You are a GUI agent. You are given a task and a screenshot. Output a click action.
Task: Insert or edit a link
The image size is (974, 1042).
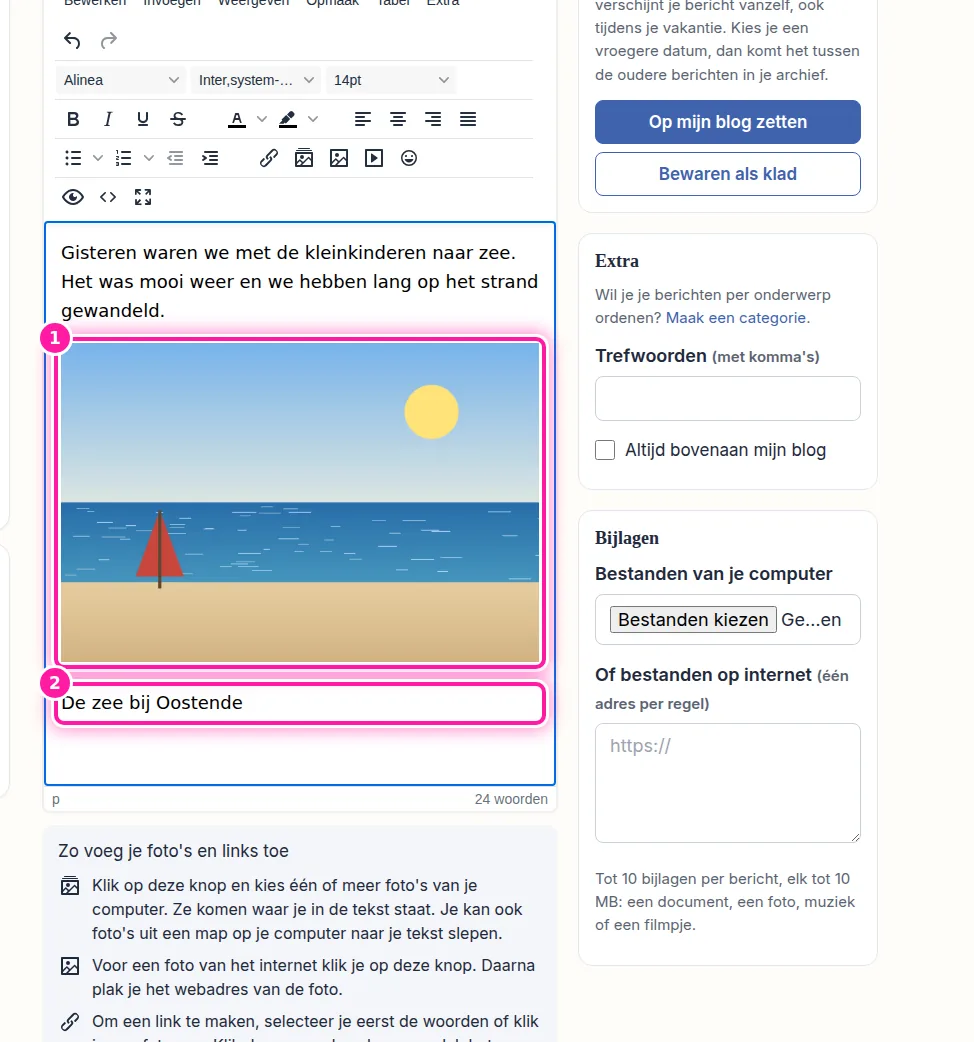click(268, 158)
